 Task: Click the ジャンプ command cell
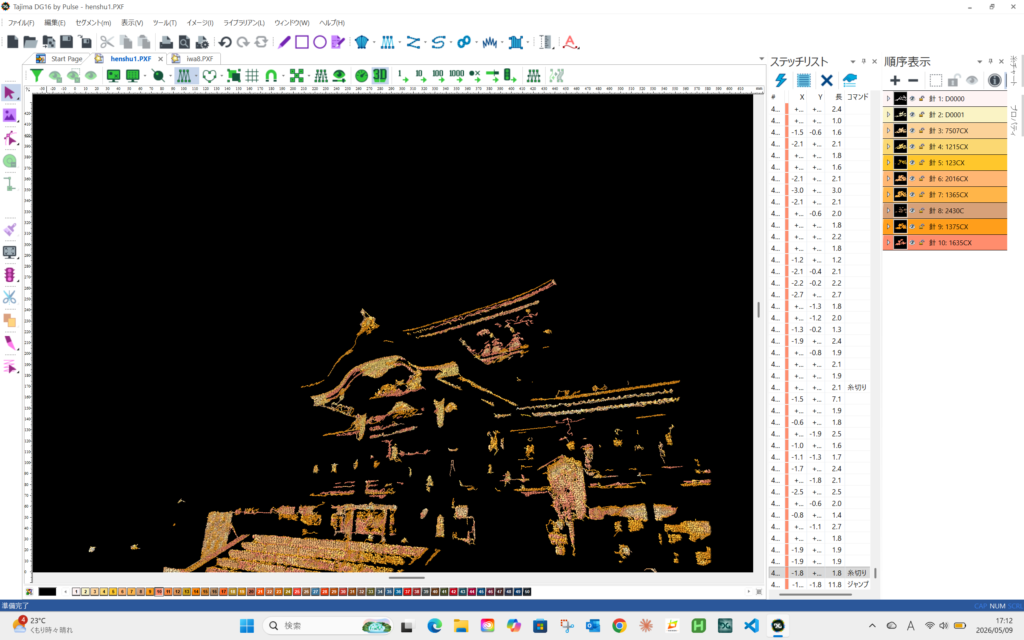point(857,584)
